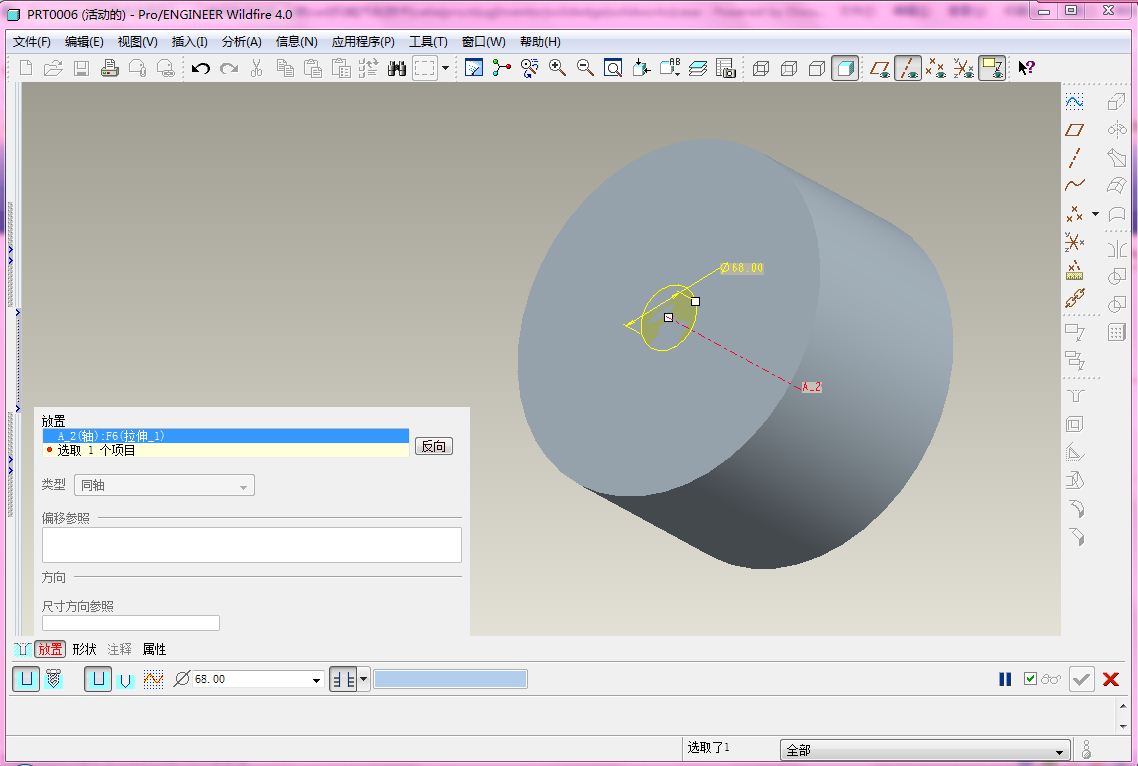This screenshot has width=1138, height=766.
Task: Switch to the 属性 tab
Action: pos(155,649)
